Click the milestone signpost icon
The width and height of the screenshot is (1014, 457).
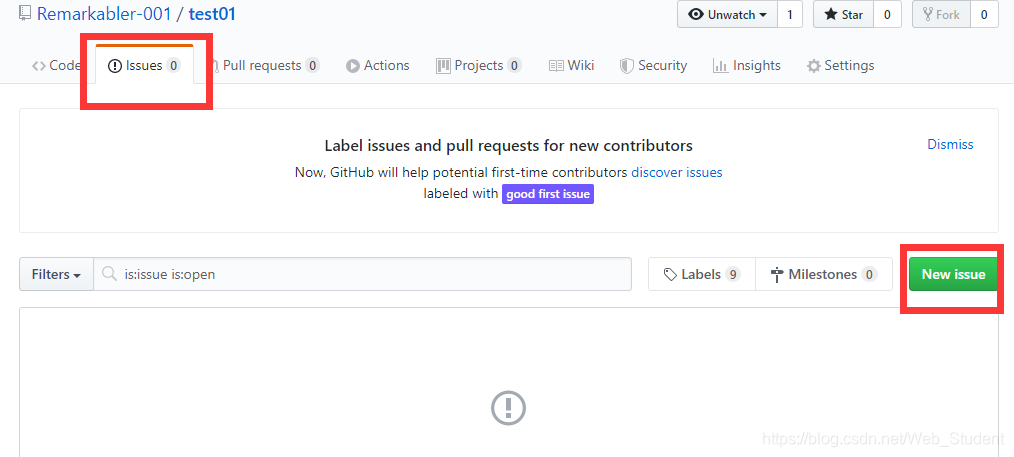click(x=777, y=275)
